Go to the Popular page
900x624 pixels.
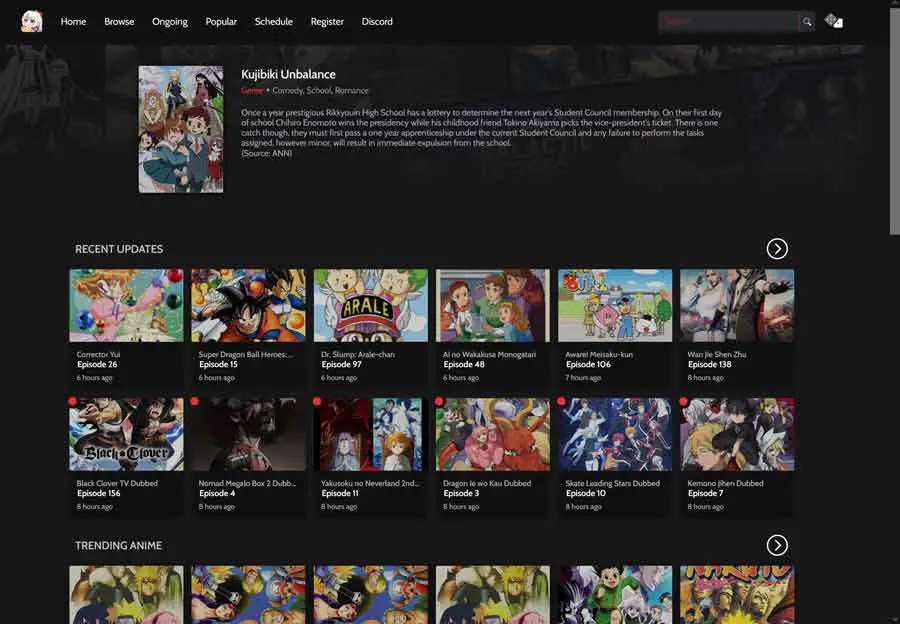coord(221,21)
